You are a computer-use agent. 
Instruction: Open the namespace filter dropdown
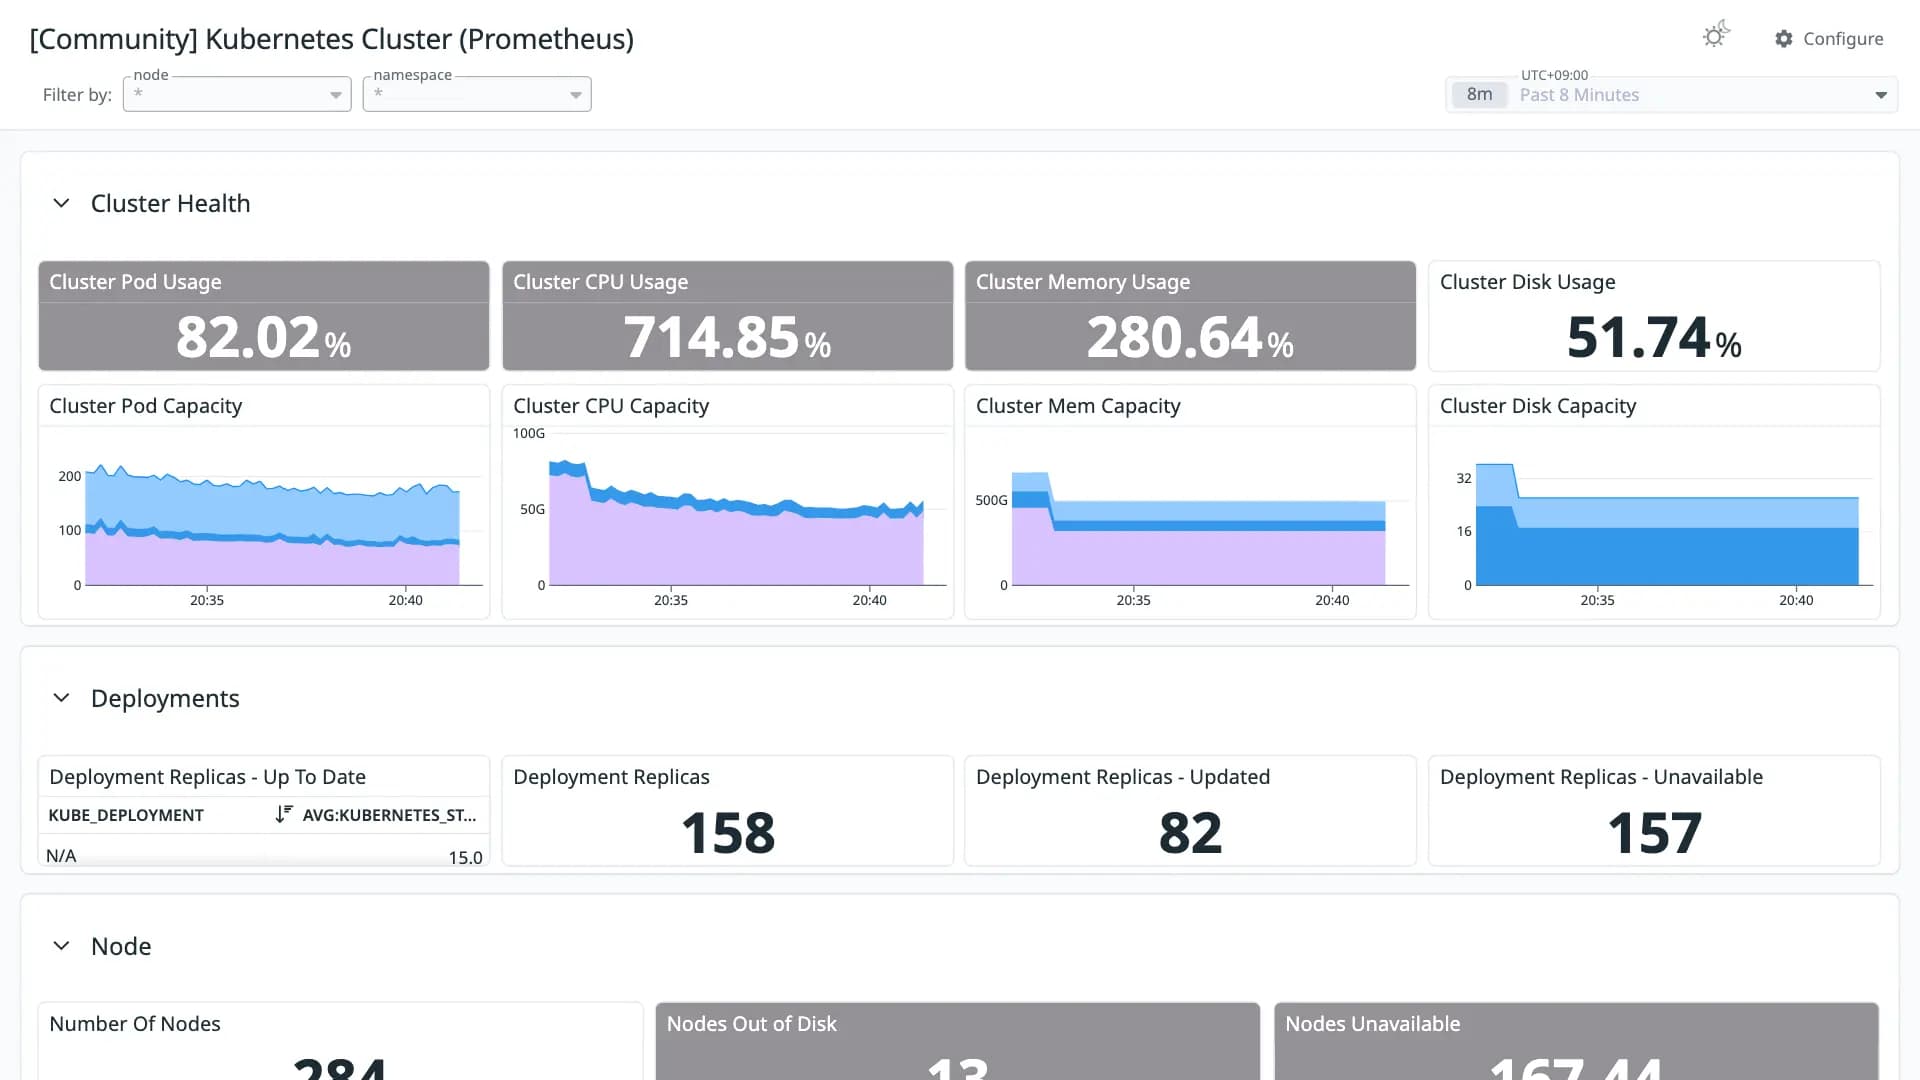pyautogui.click(x=477, y=94)
